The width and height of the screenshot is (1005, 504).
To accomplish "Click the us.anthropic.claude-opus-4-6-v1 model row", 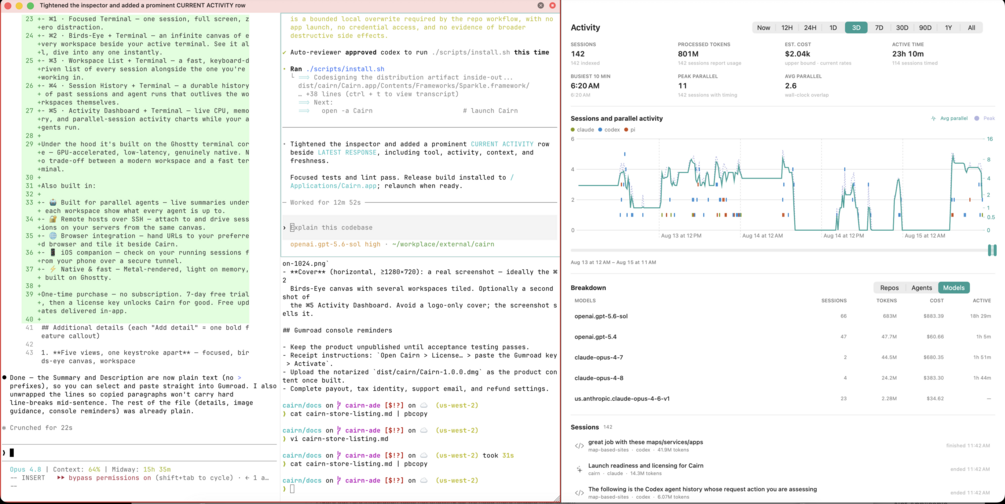I will tap(783, 398).
